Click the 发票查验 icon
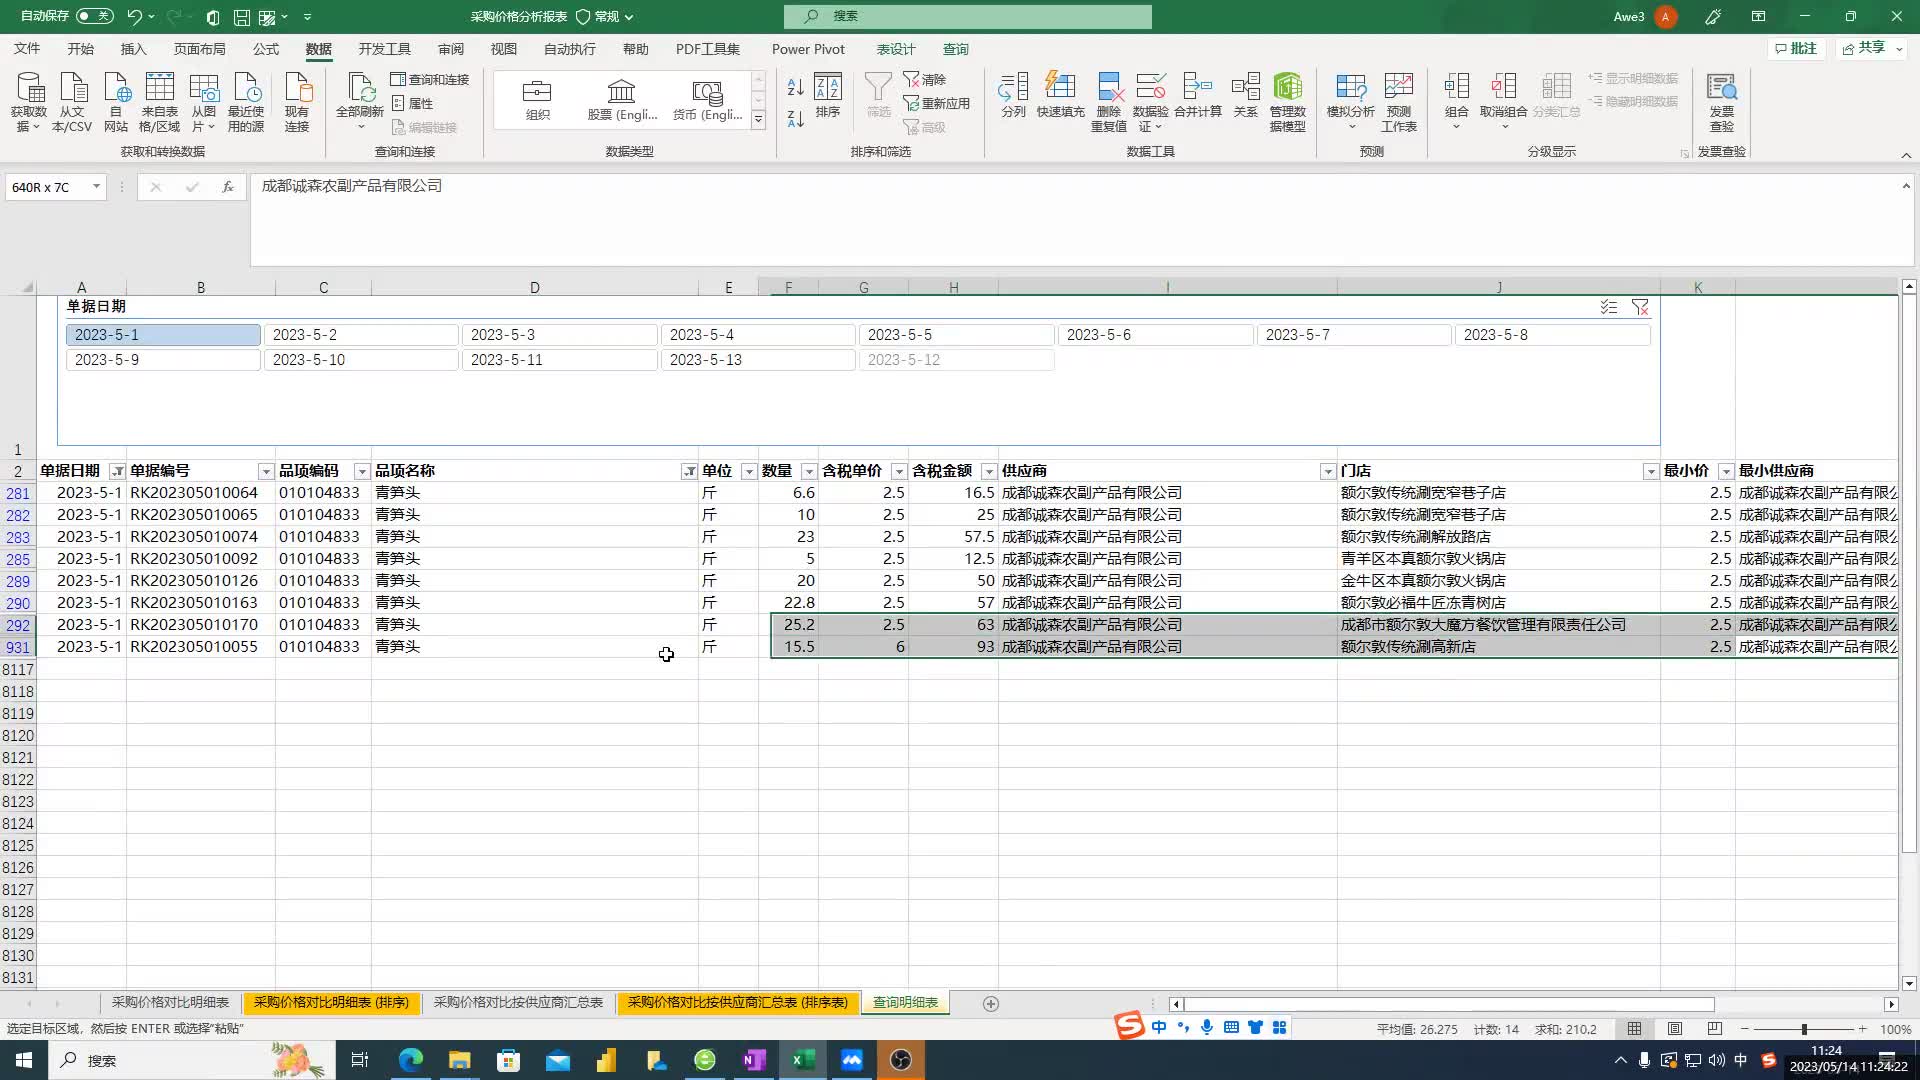This screenshot has height=1080, width=1920. click(1721, 101)
